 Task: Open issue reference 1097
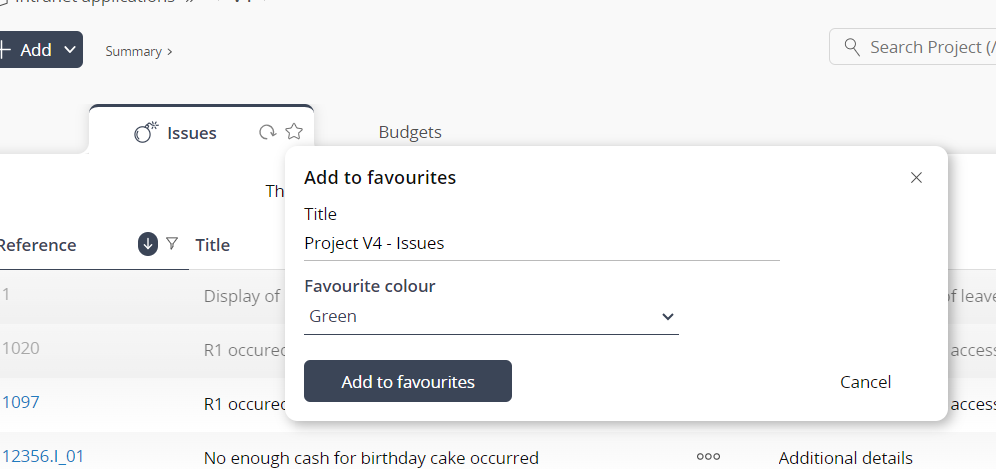tap(20, 402)
